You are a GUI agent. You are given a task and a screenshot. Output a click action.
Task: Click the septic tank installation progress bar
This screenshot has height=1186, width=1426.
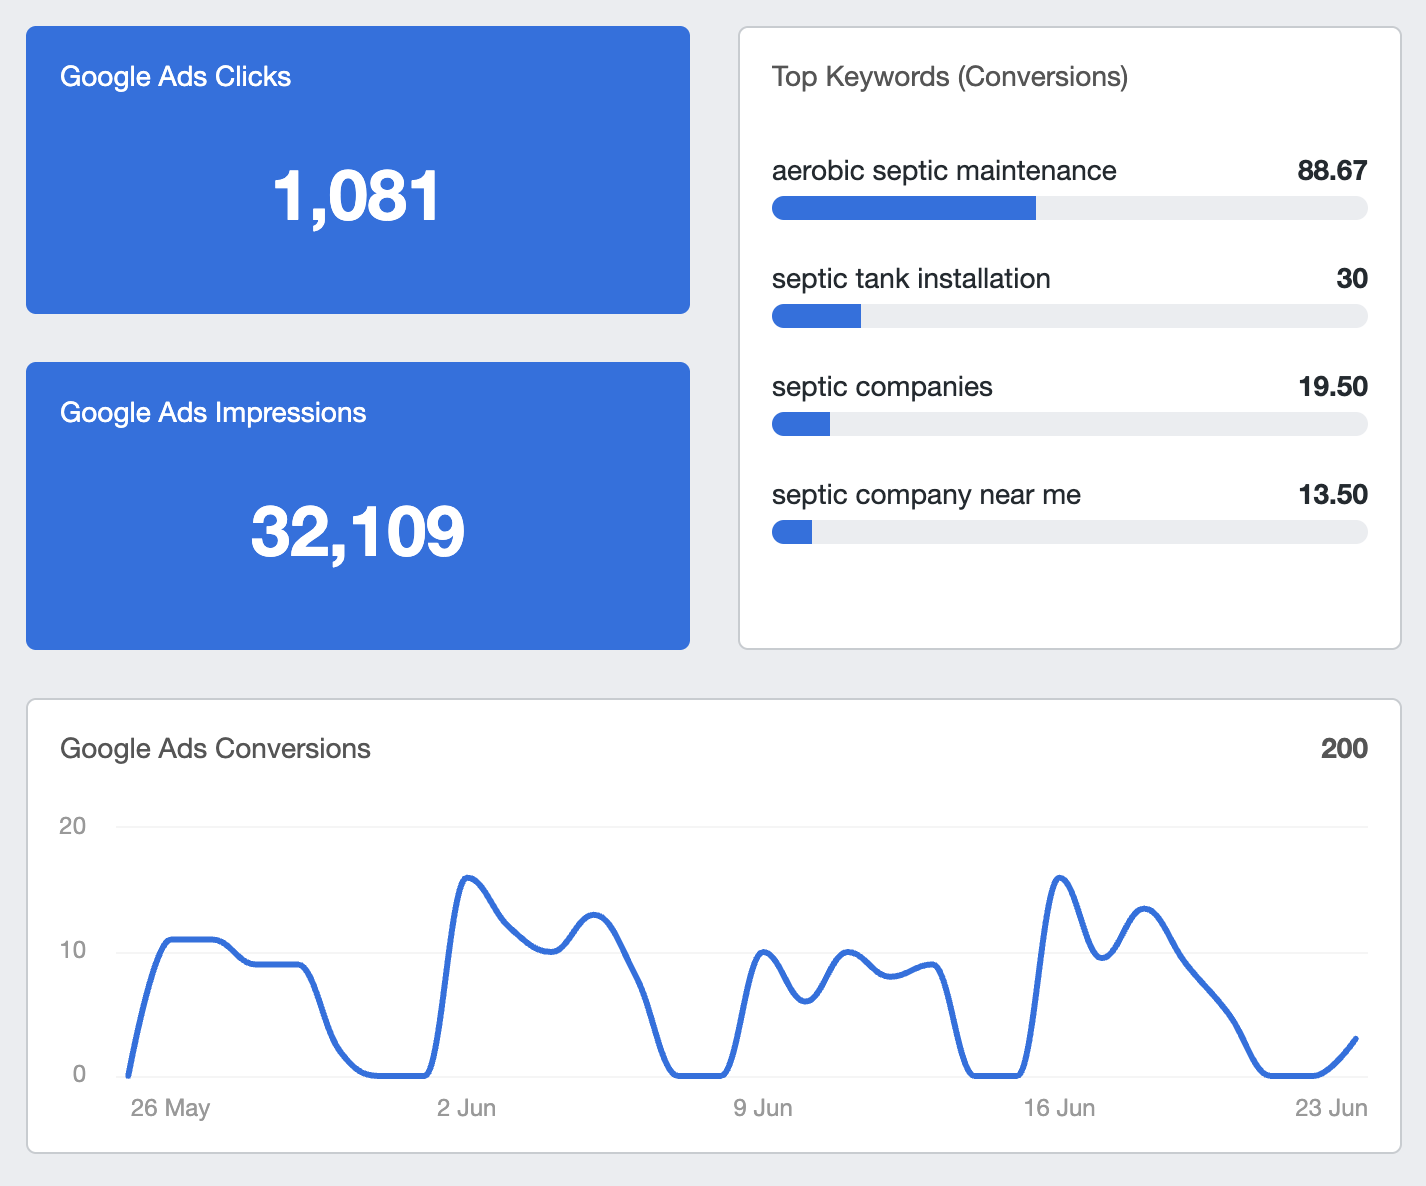coord(1070,316)
